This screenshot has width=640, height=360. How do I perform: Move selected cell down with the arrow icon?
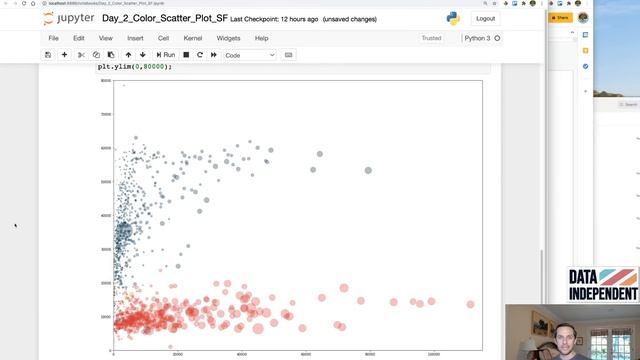(x=142, y=55)
